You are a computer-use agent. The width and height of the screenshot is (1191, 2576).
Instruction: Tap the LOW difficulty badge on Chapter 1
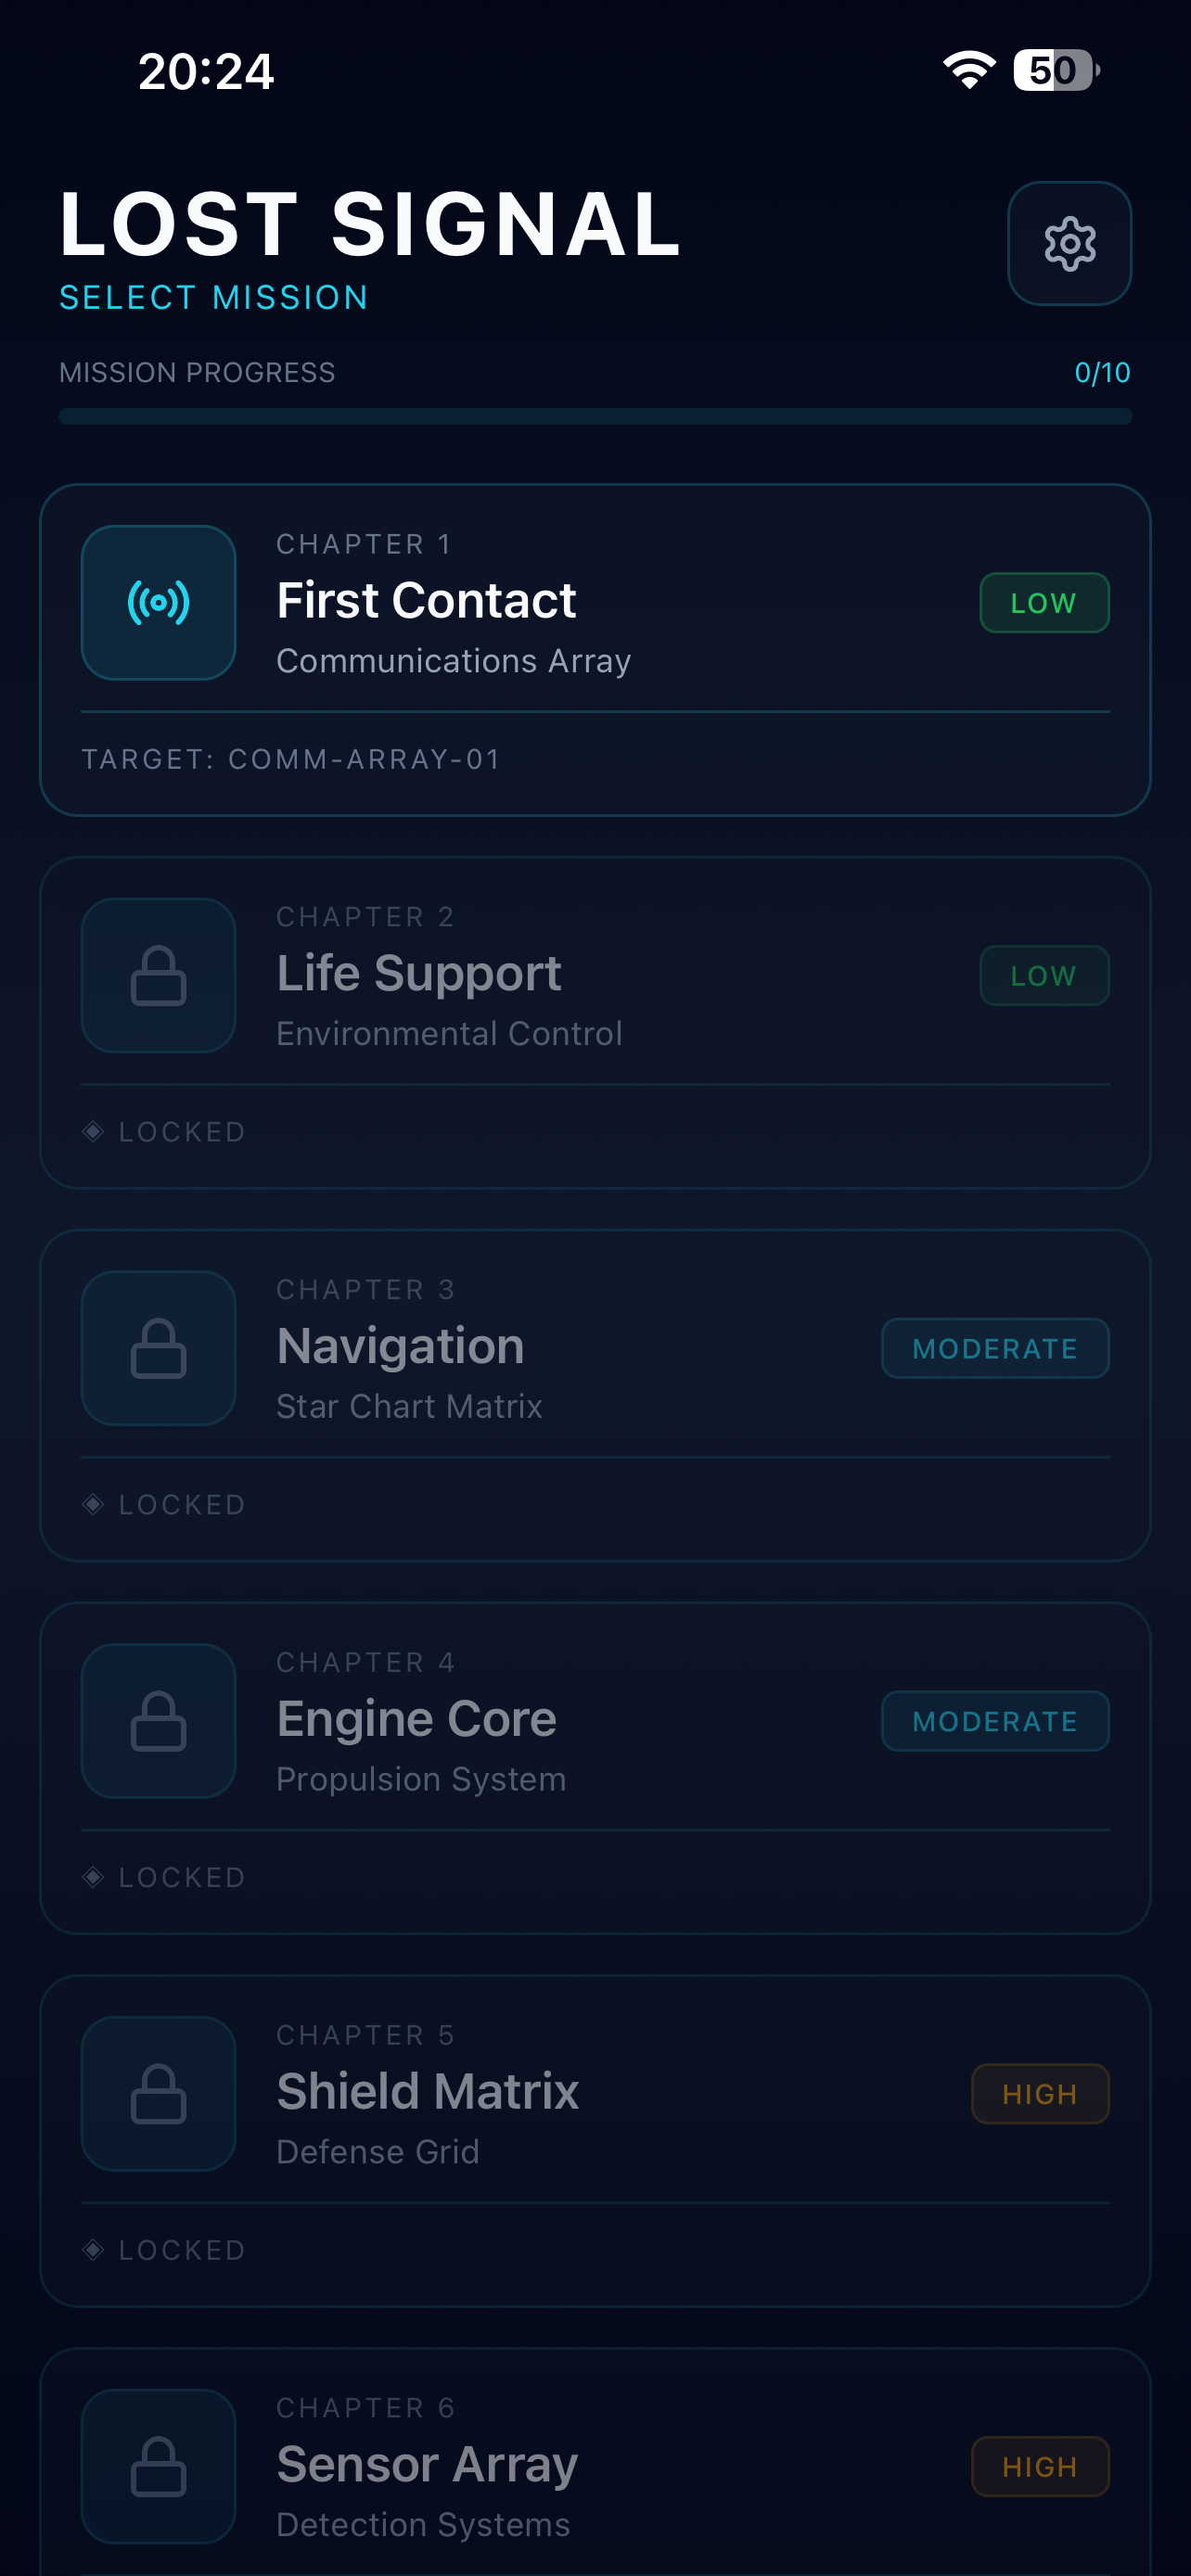pyautogui.click(x=1044, y=603)
